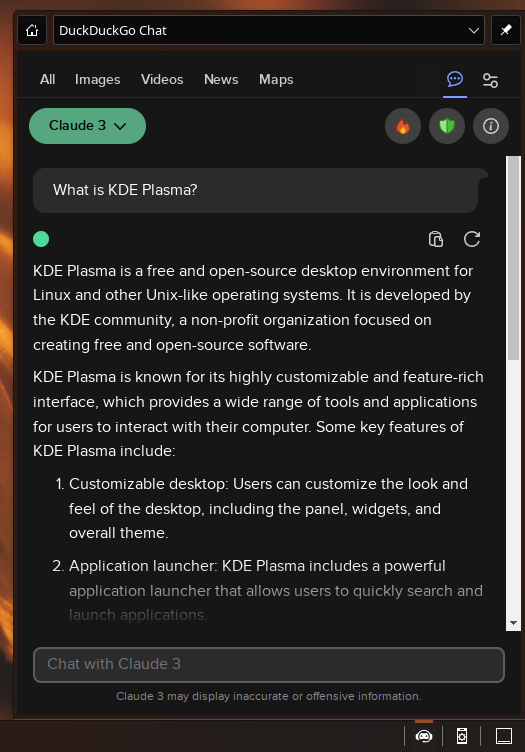The width and height of the screenshot is (525, 752).
Task: Open the search settings sliders icon
Action: pos(490,80)
